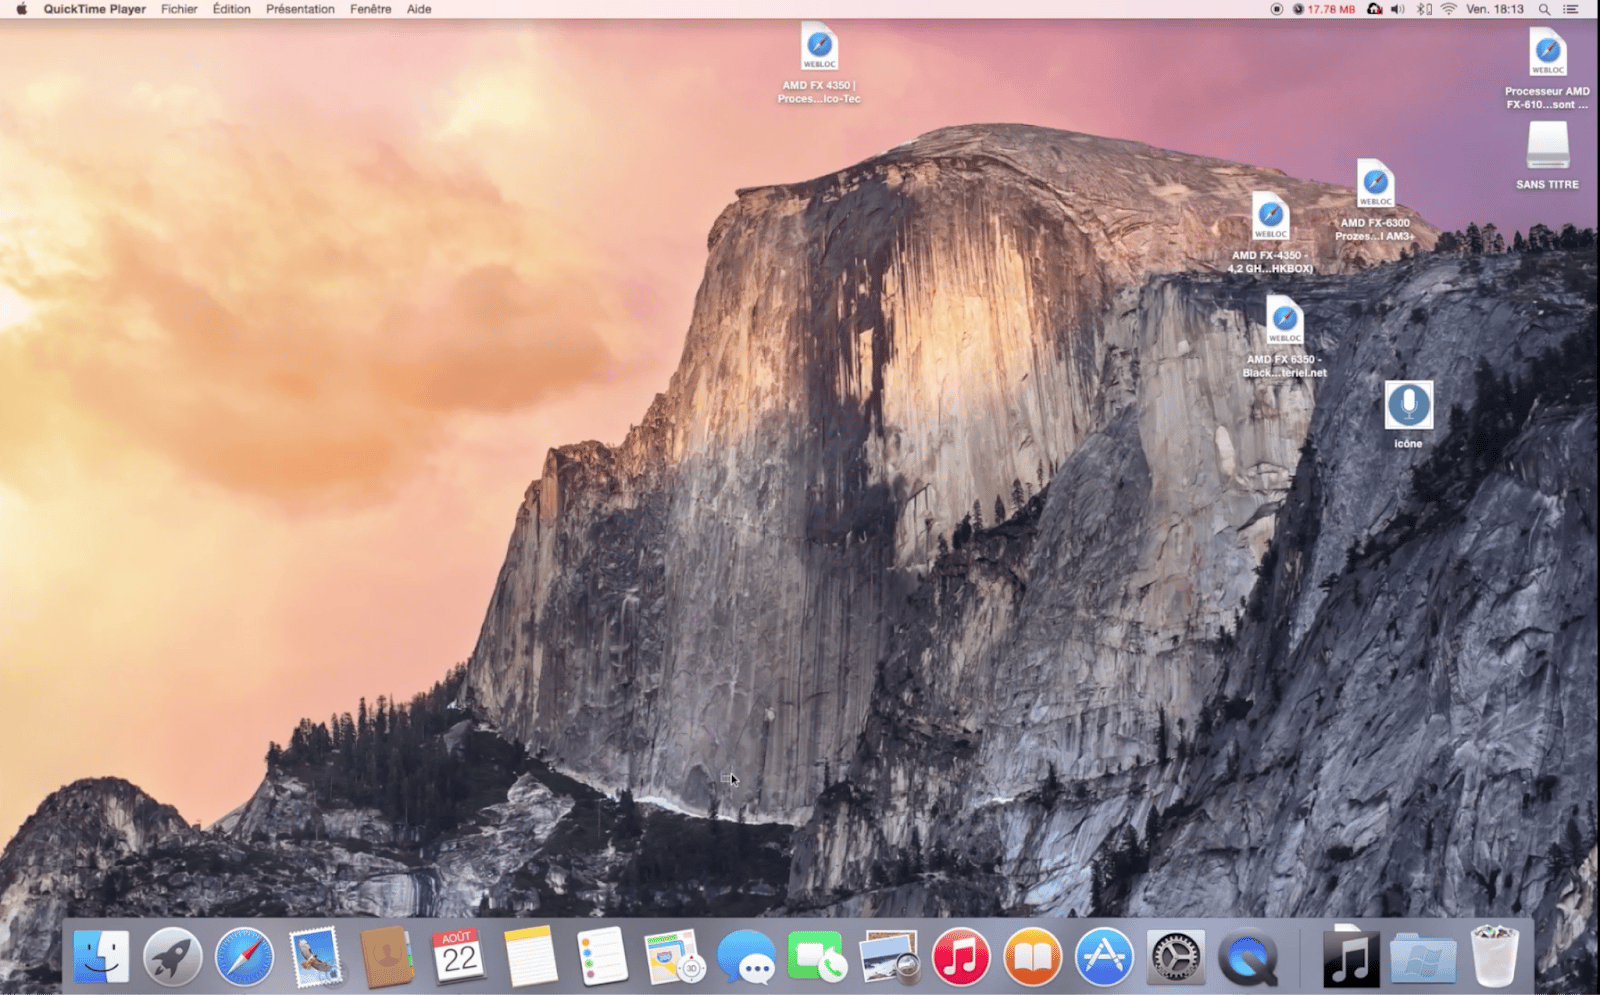Open the Apple menu
Viewport: 1600px width, 995px height.
[x=23, y=9]
